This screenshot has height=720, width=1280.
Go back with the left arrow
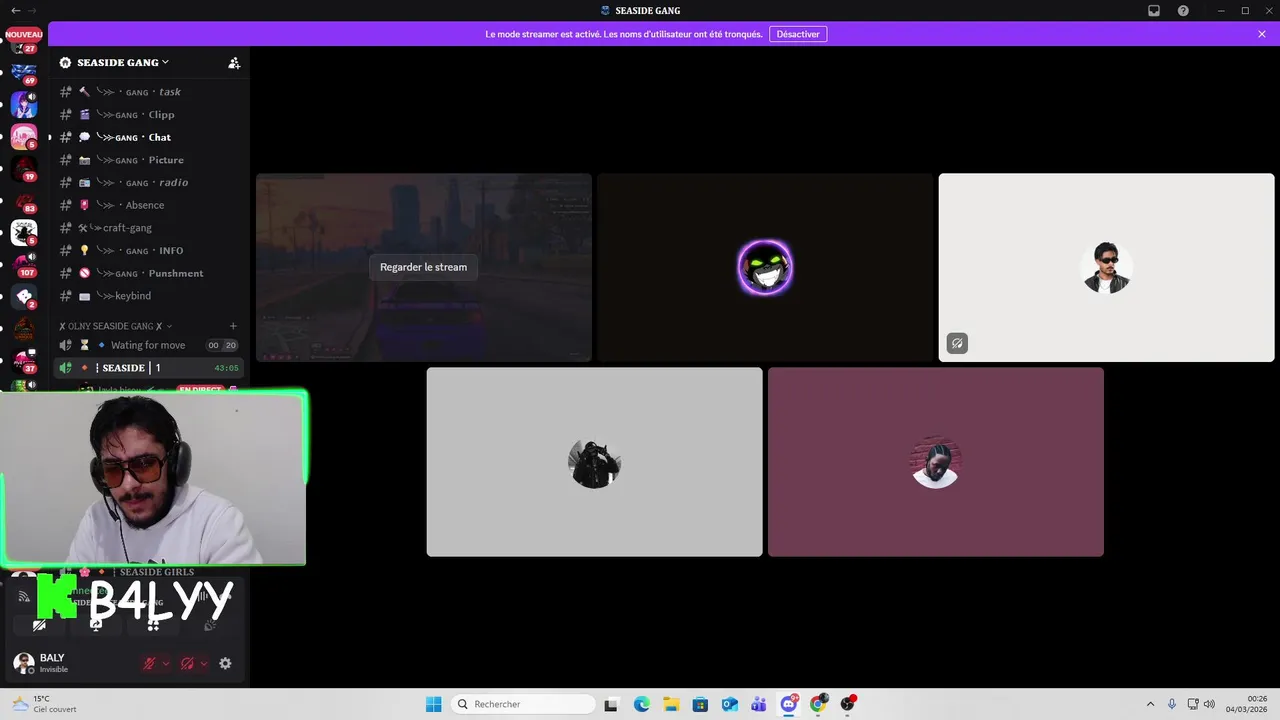[15, 10]
